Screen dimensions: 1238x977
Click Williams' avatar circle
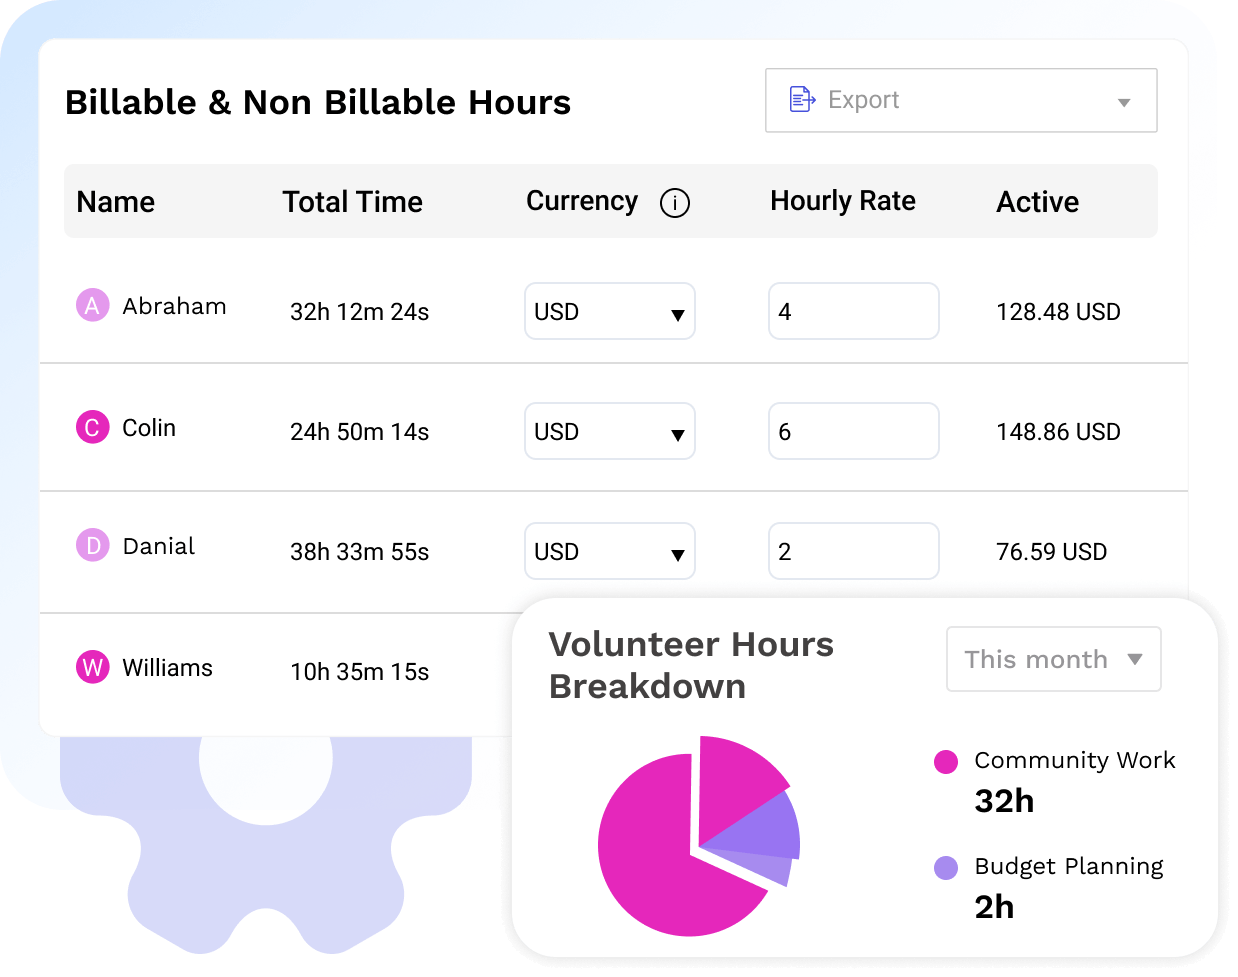pos(92,667)
